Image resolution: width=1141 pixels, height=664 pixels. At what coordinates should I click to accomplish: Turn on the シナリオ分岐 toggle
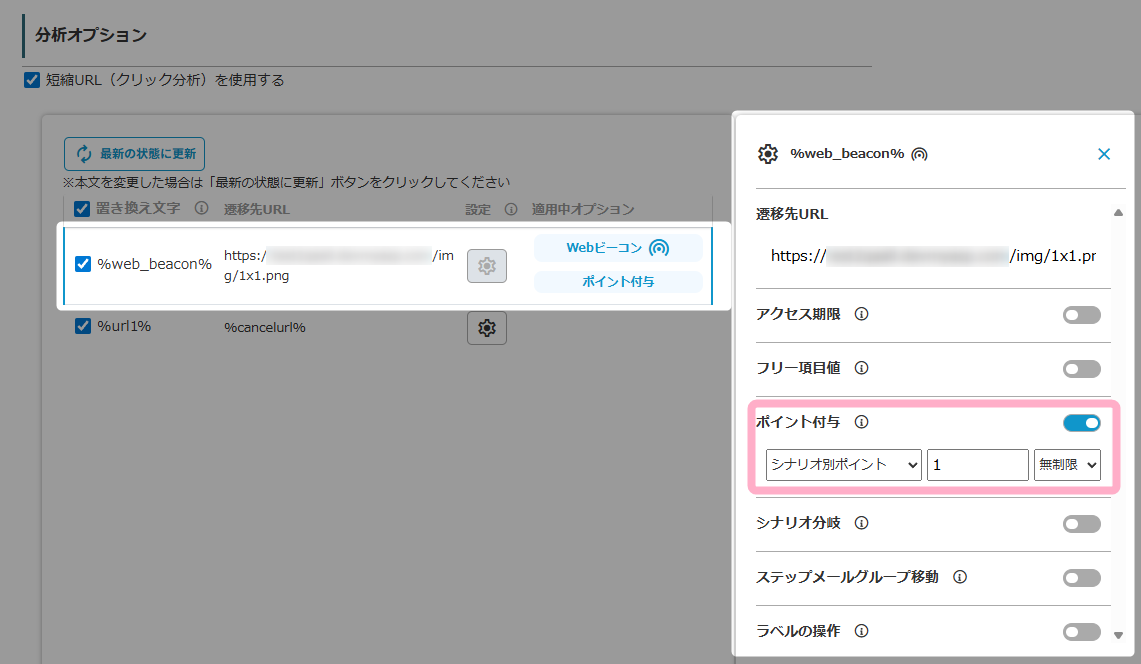coord(1081,524)
